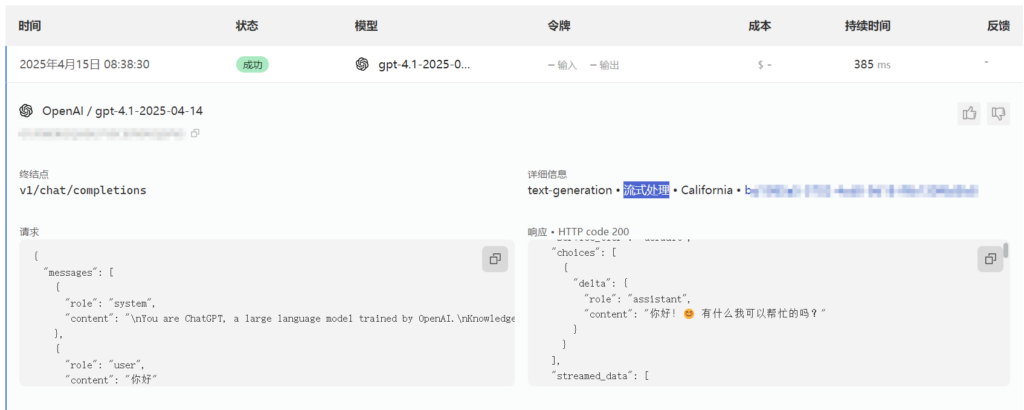This screenshot has height=410, width=1024.
Task: Click model name gpt-4.1-2025-0... in row
Action: pos(424,65)
